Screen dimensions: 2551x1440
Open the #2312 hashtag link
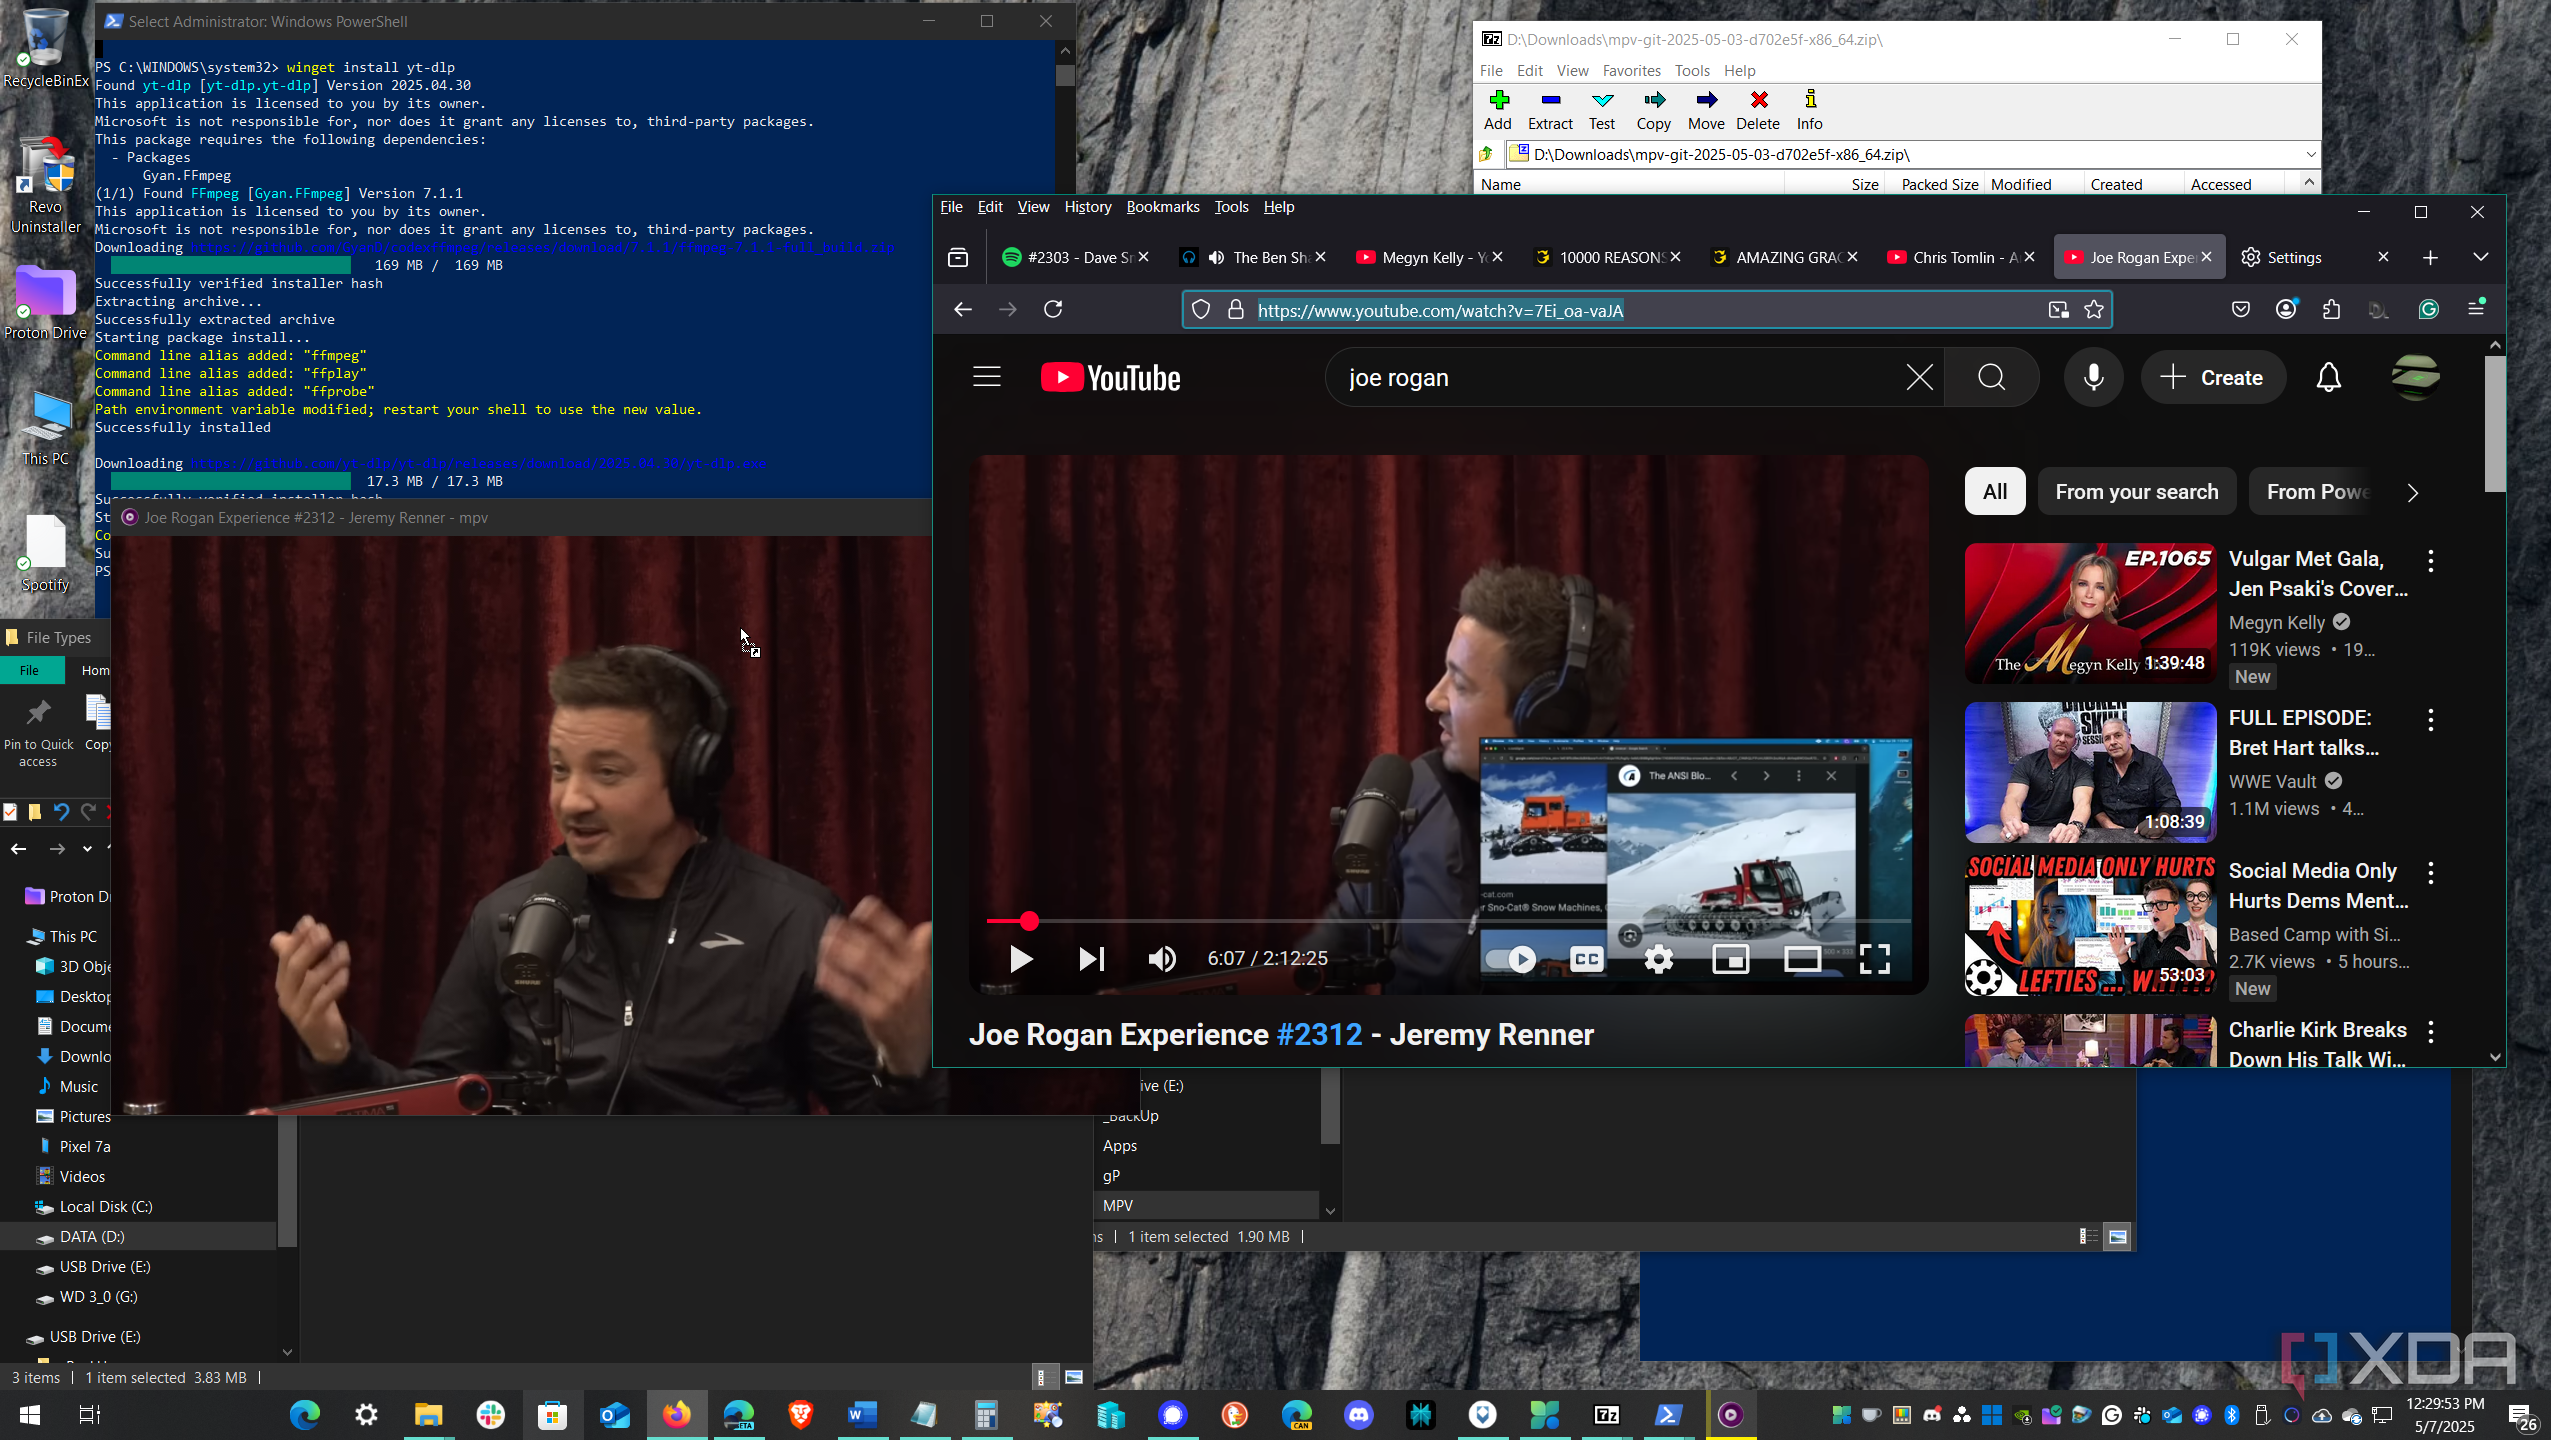click(x=1319, y=1034)
